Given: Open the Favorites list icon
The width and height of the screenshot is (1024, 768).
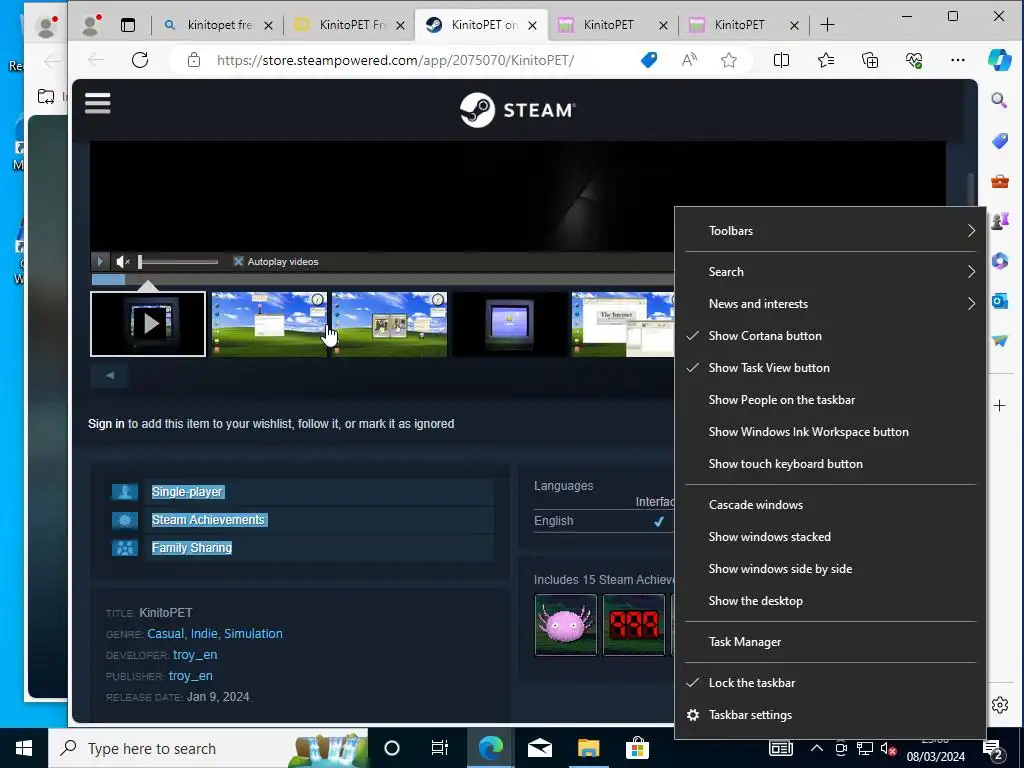Looking at the screenshot, I should (x=825, y=60).
